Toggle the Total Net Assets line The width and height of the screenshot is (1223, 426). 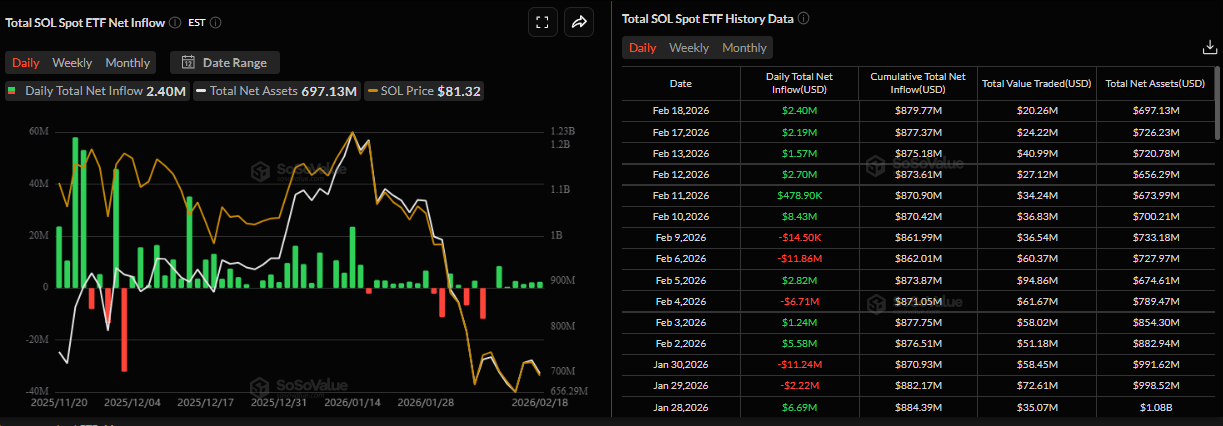(276, 91)
